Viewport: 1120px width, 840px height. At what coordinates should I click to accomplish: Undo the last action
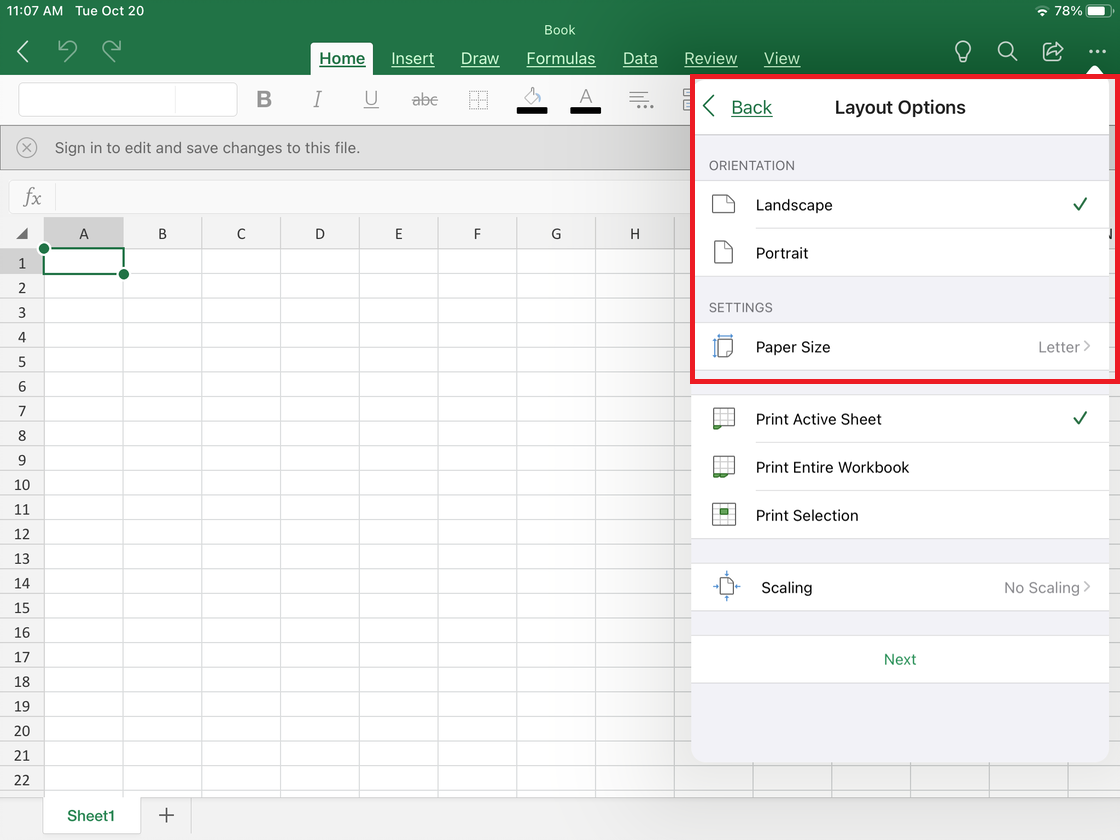click(x=67, y=51)
